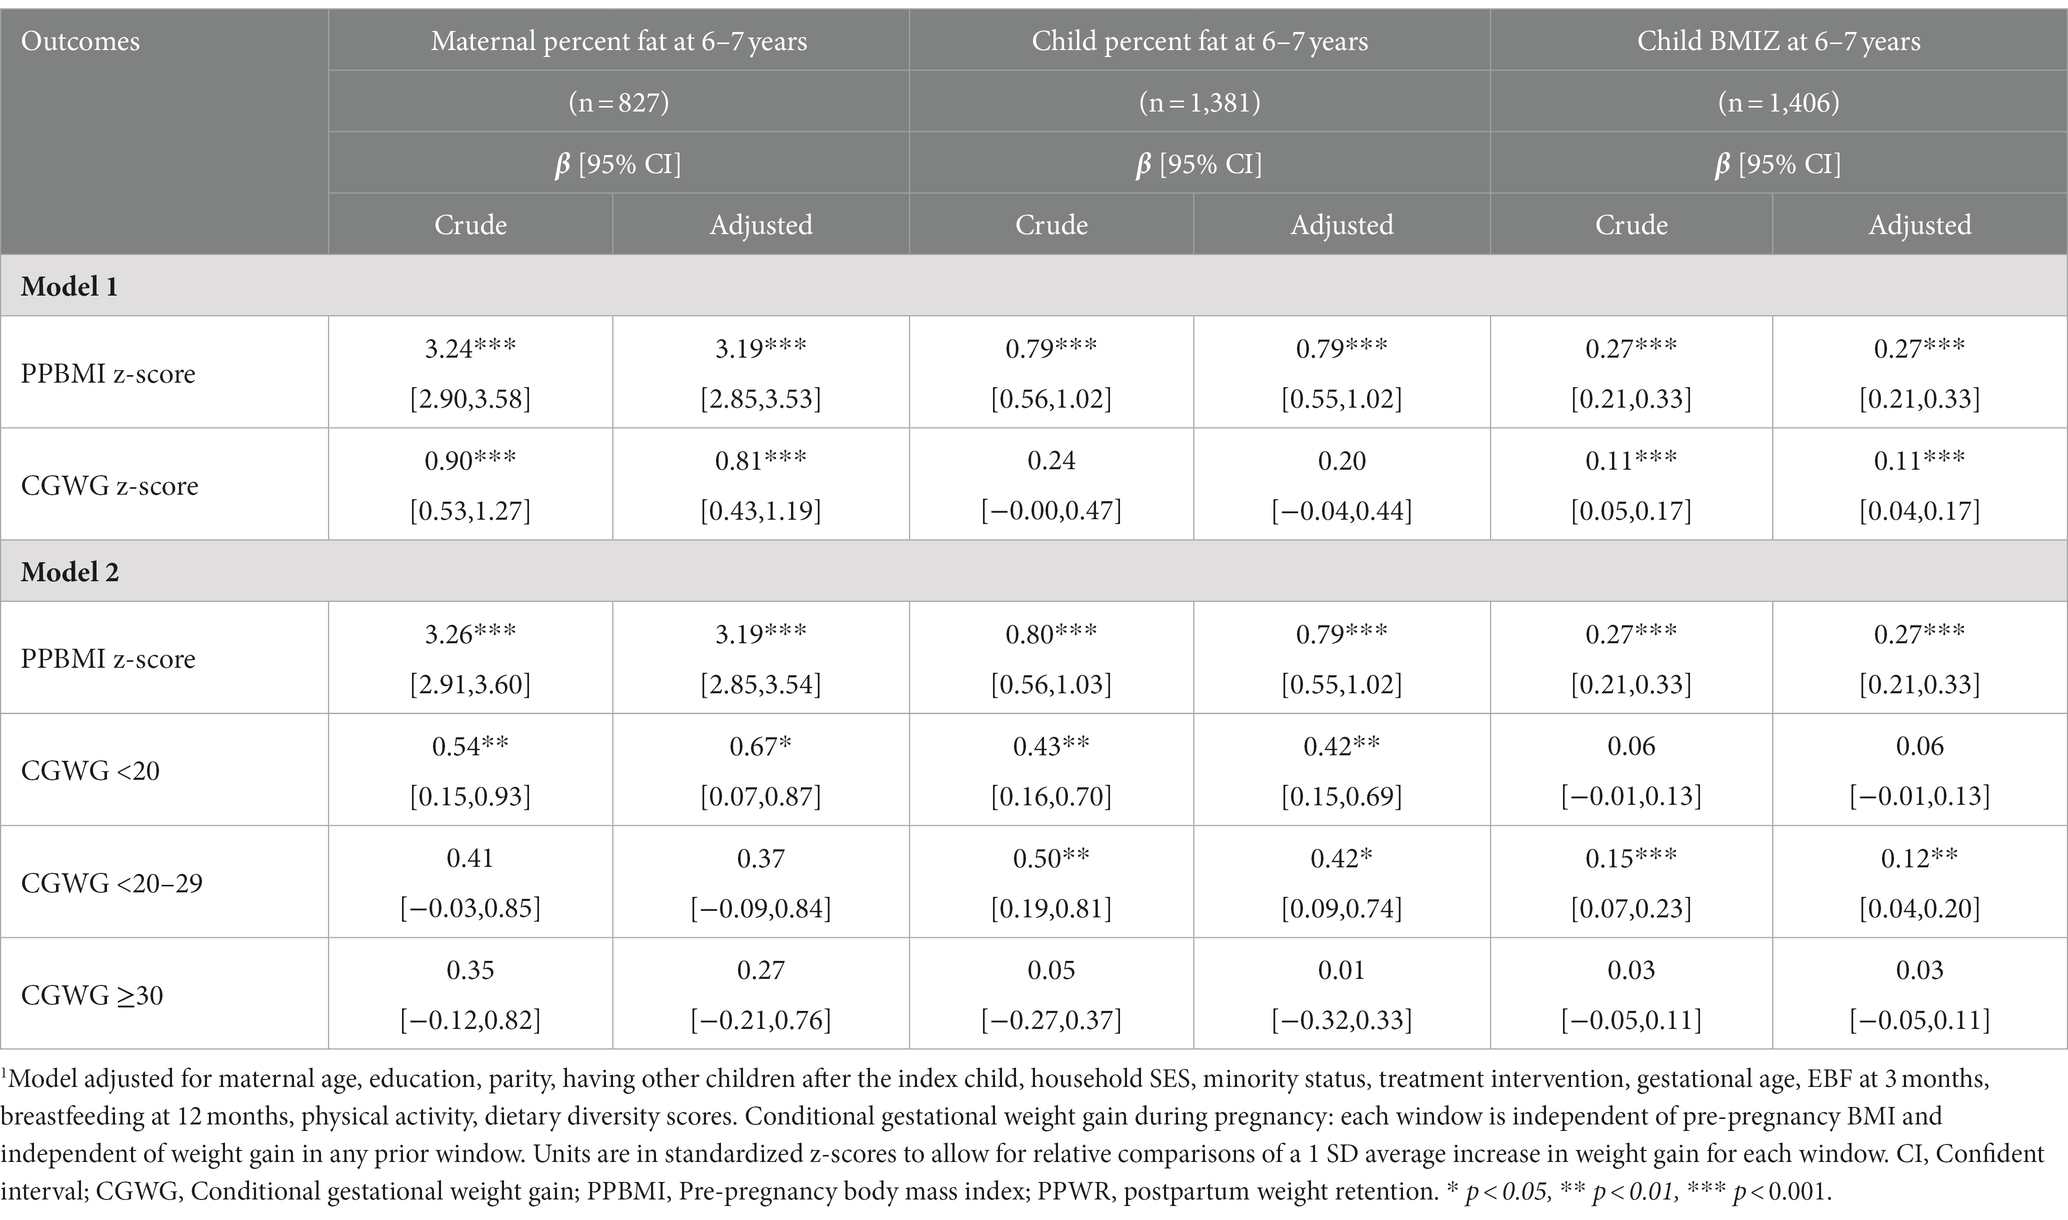Select the (n = 1,406) sample size cell
The height and width of the screenshot is (1220, 2068).
pyautogui.click(x=1778, y=102)
